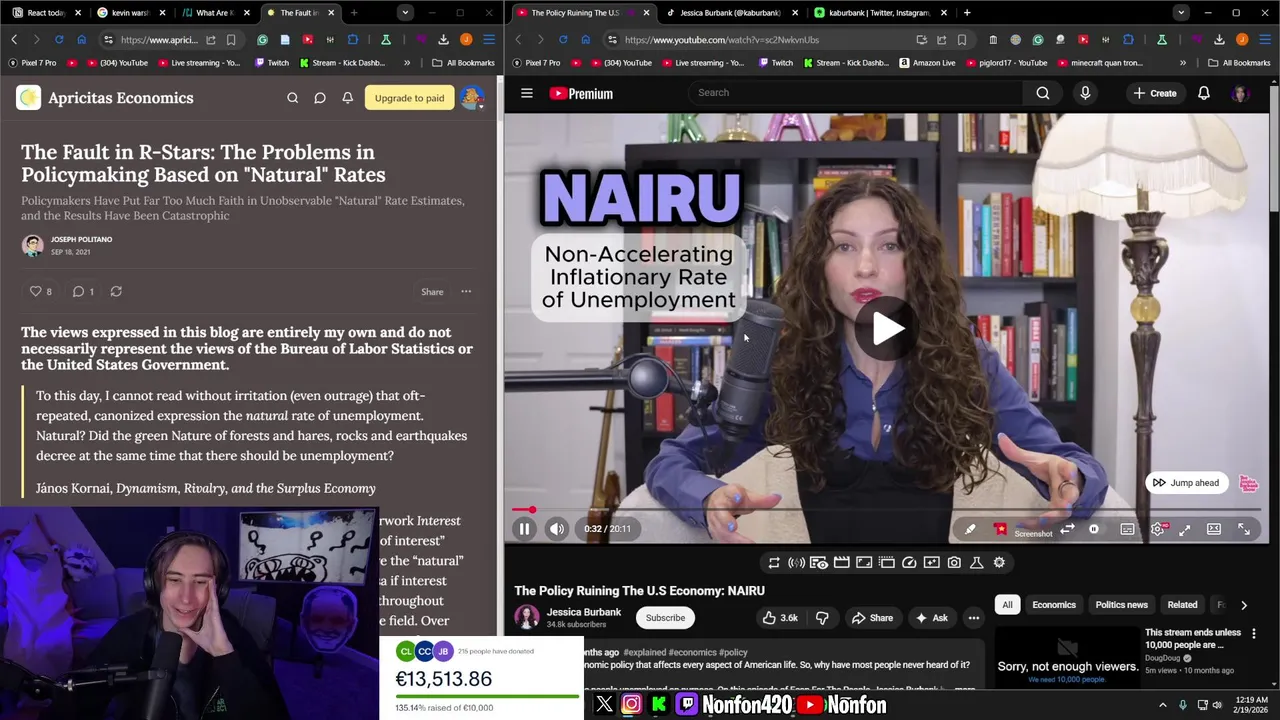Open Apricitas profile avatar dropdown
1280x720 pixels.
pos(473,98)
